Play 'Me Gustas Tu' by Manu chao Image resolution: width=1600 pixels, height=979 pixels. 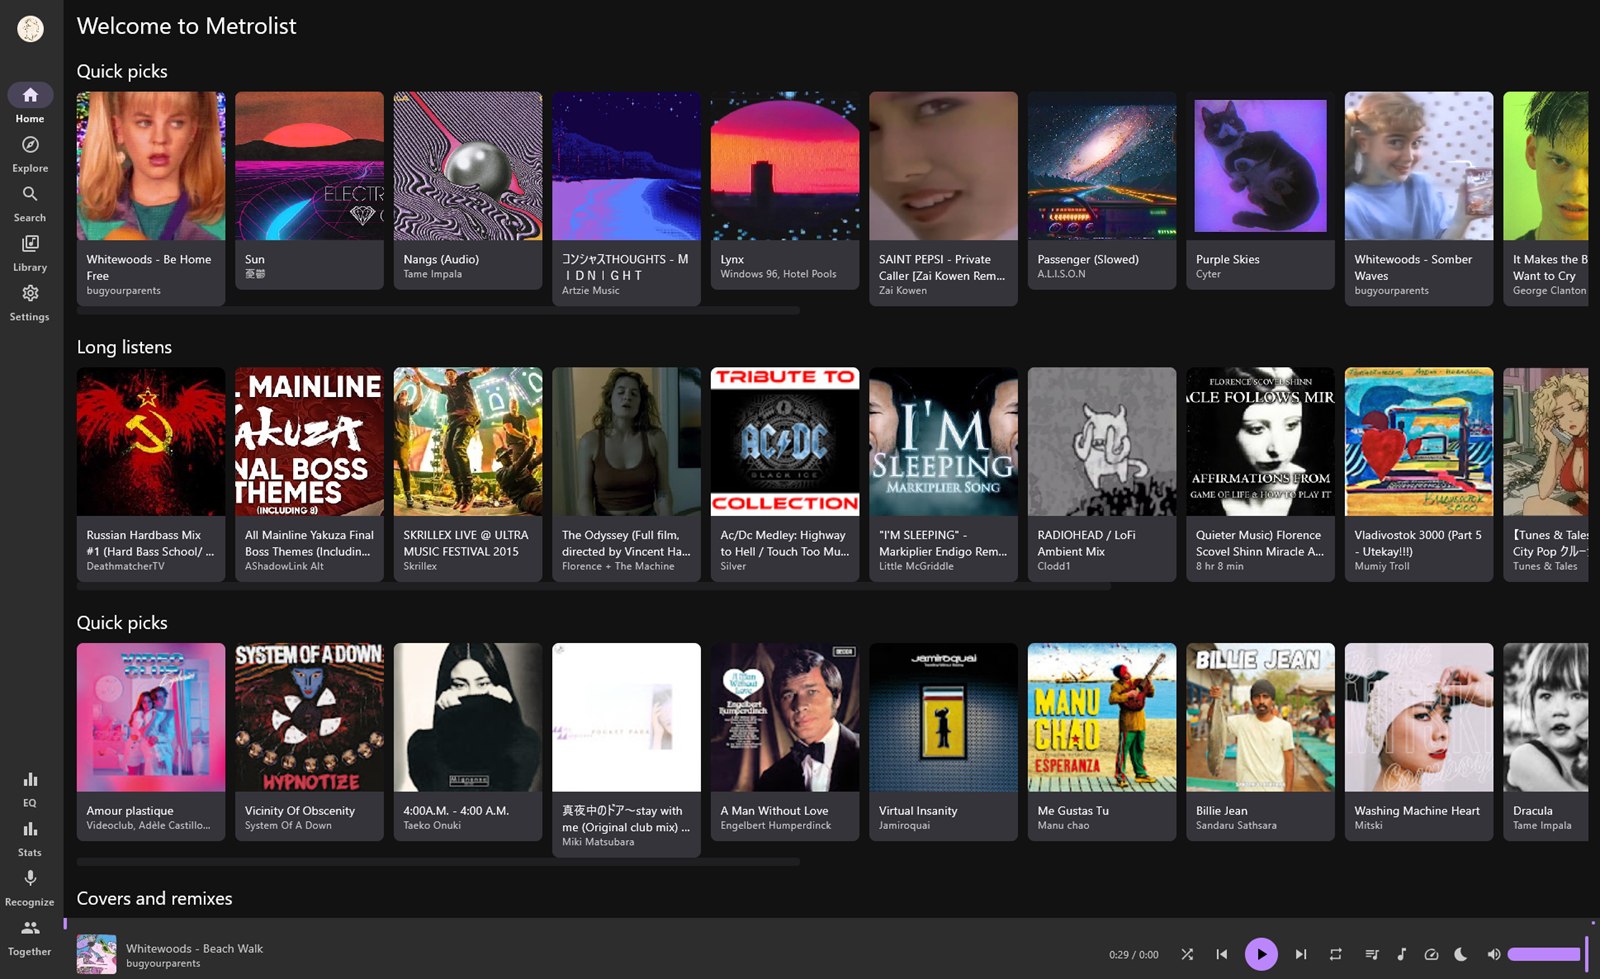pos(1102,741)
